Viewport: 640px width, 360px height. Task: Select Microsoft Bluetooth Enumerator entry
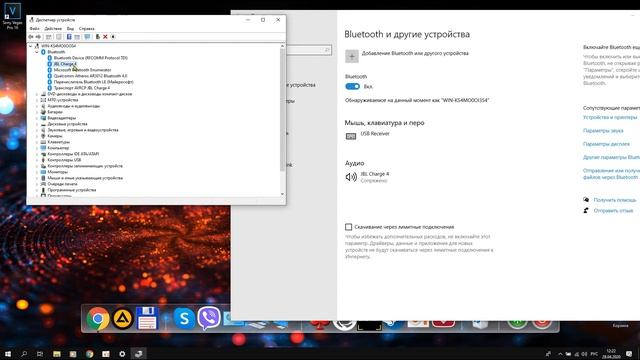pos(82,70)
